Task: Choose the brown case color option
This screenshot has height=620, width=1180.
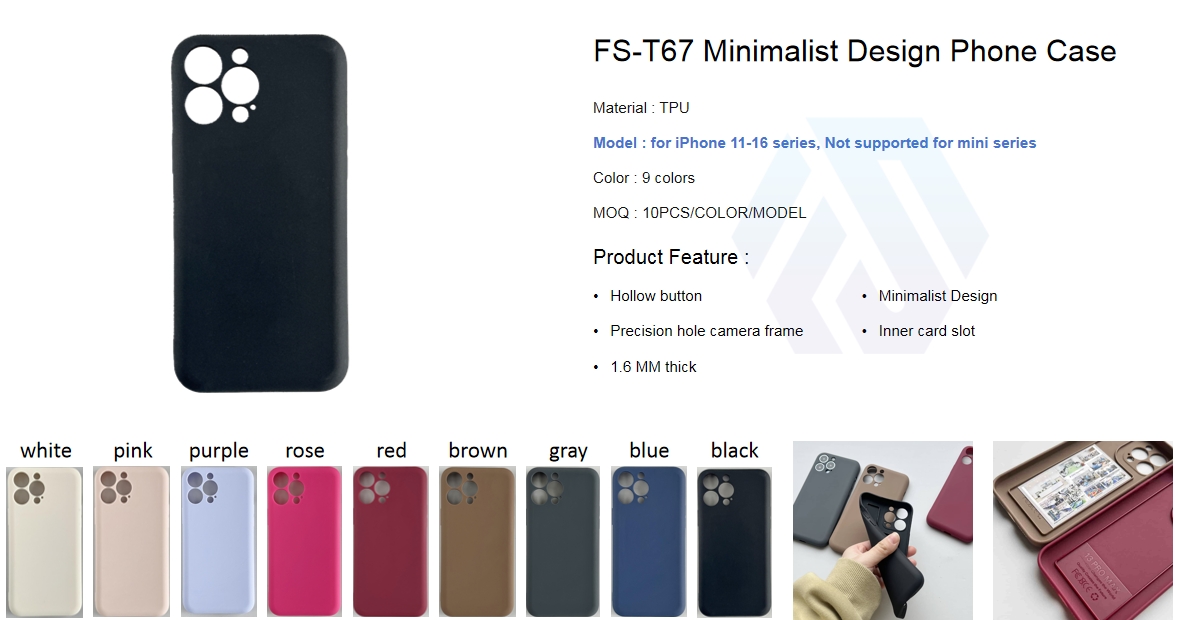Action: pyautogui.click(x=477, y=542)
